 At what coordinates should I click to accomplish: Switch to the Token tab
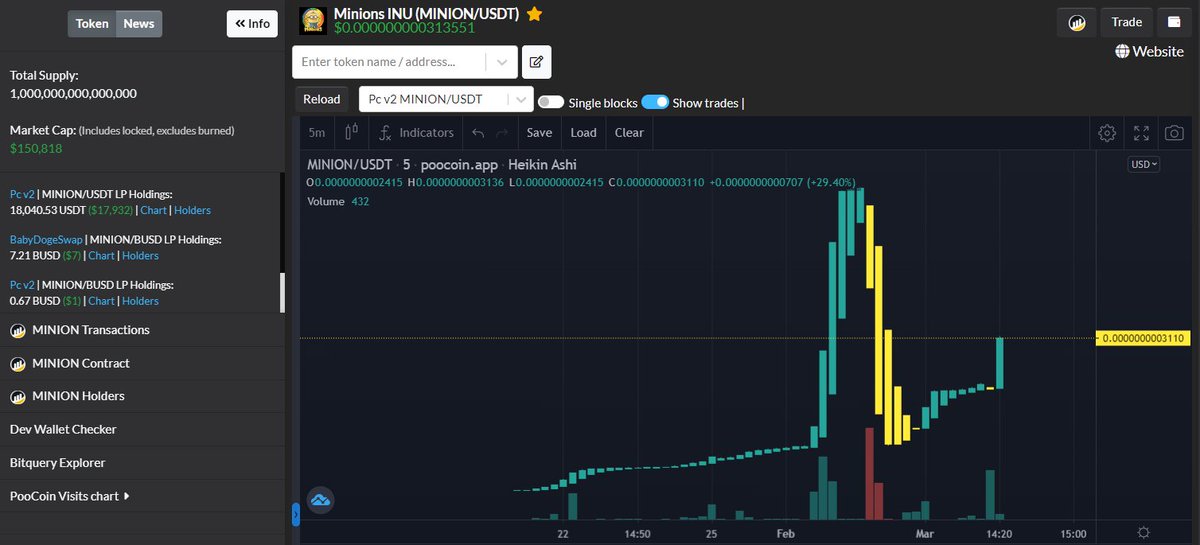pyautogui.click(x=92, y=23)
